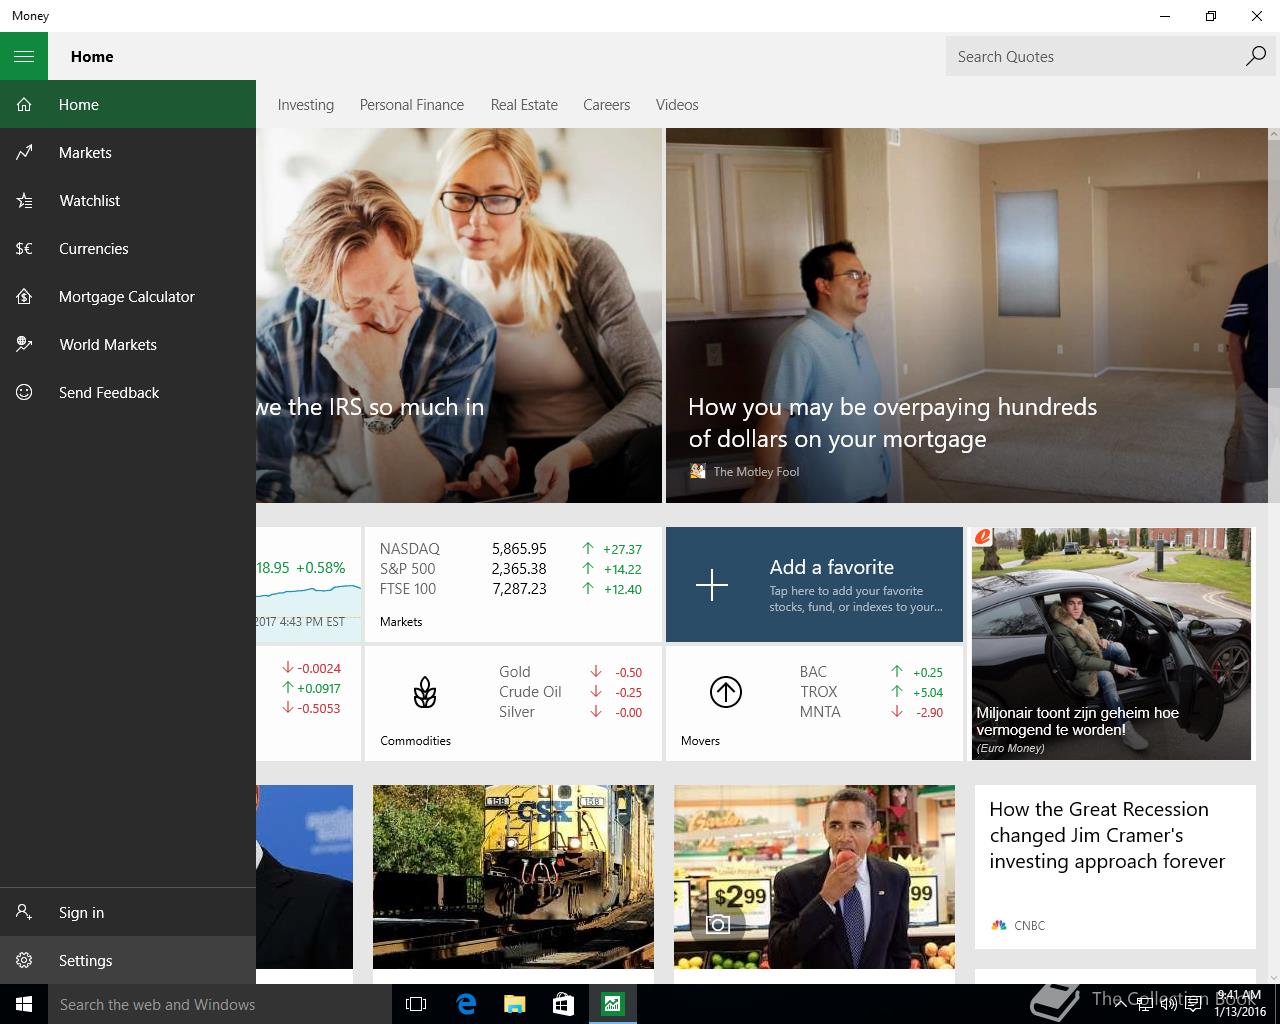The width and height of the screenshot is (1280, 1024).
Task: Open Settings label in sidebar
Action: 86,960
